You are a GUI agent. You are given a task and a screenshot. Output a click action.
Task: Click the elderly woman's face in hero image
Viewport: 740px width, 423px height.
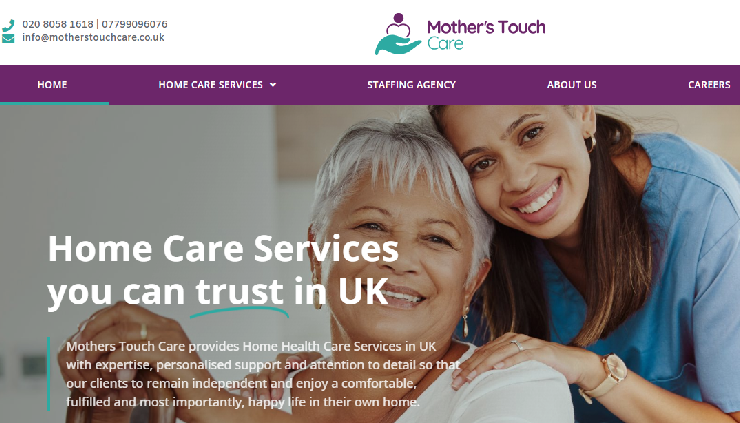(x=401, y=255)
